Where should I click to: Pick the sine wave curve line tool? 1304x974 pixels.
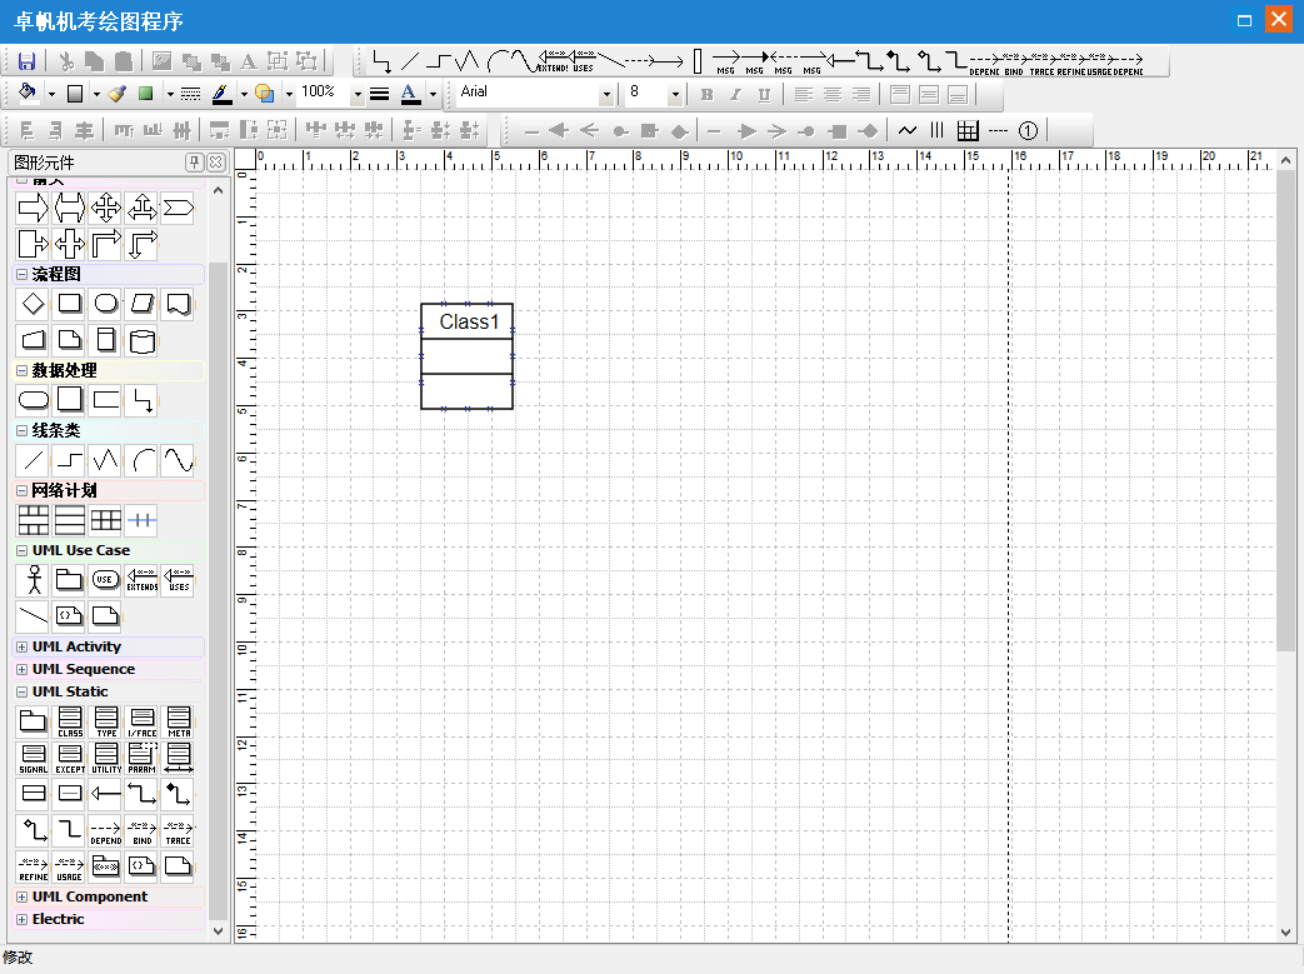point(178,460)
